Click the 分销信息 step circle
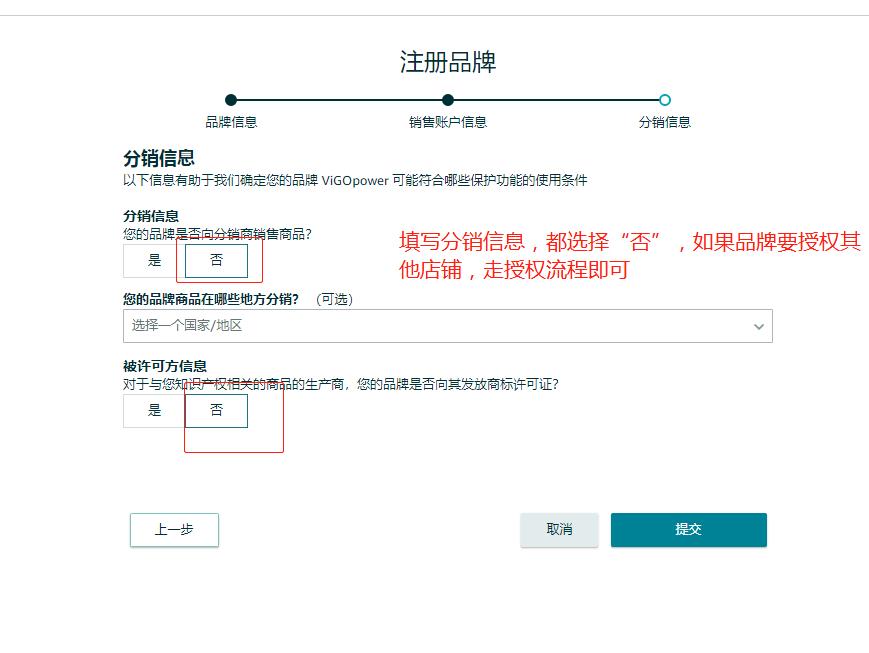The width and height of the screenshot is (869, 653). pyautogui.click(x=665, y=100)
